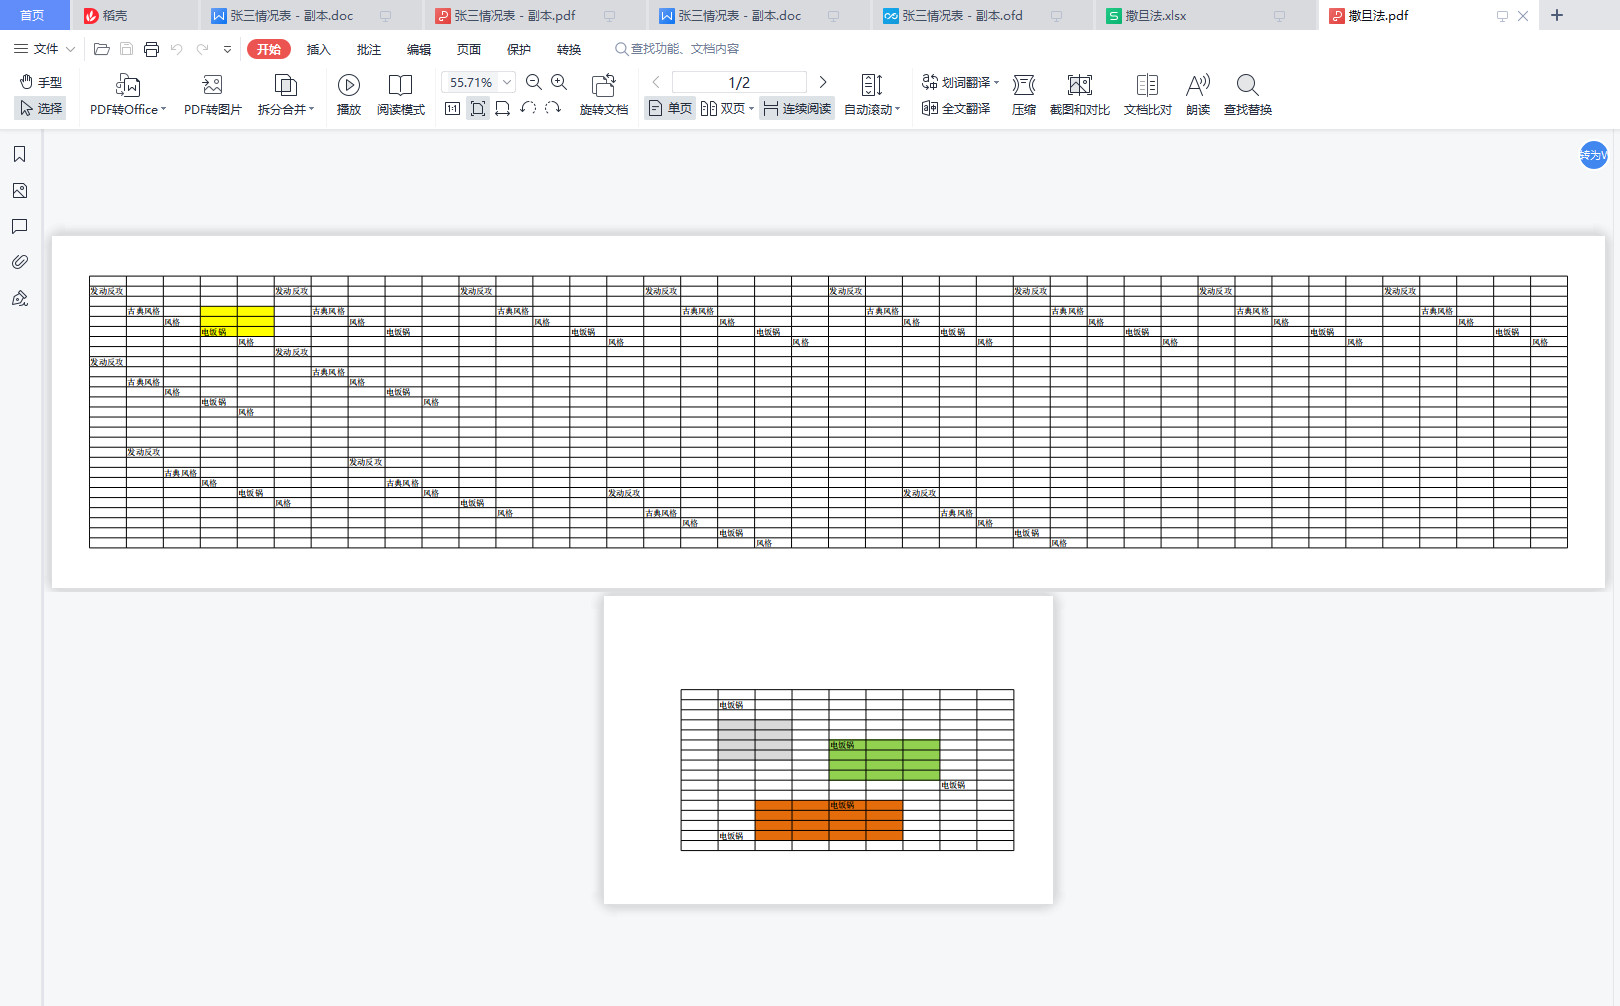Open the 编辑 ribbon tab
The width and height of the screenshot is (1620, 1006).
[418, 49]
